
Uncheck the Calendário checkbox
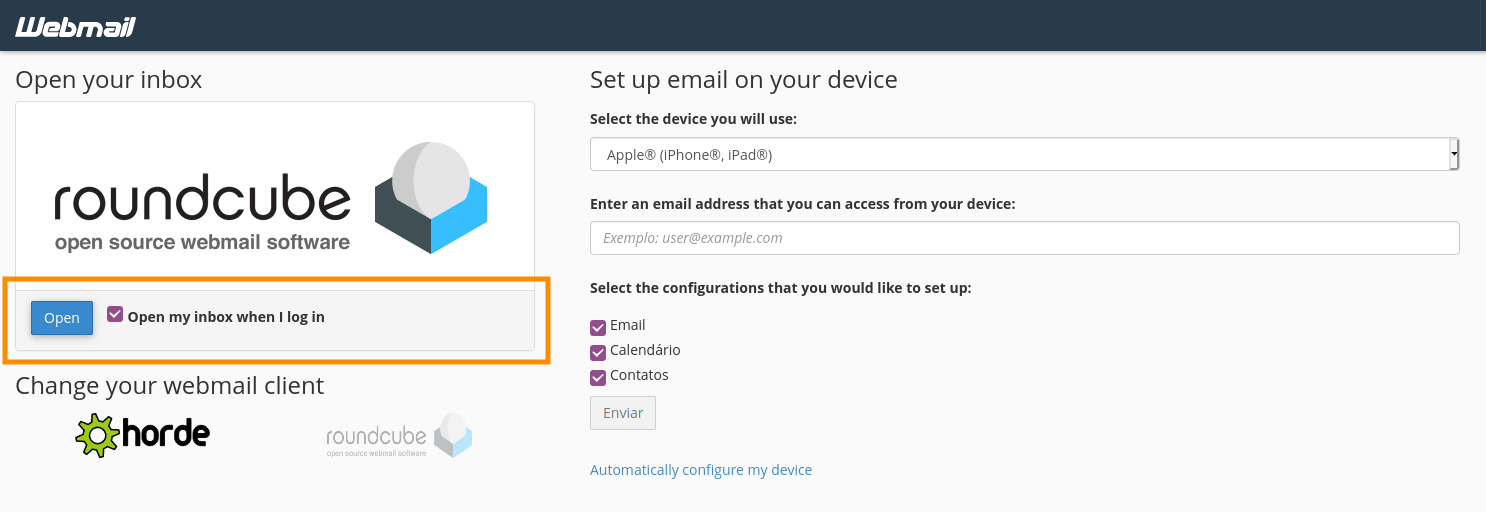pos(598,352)
